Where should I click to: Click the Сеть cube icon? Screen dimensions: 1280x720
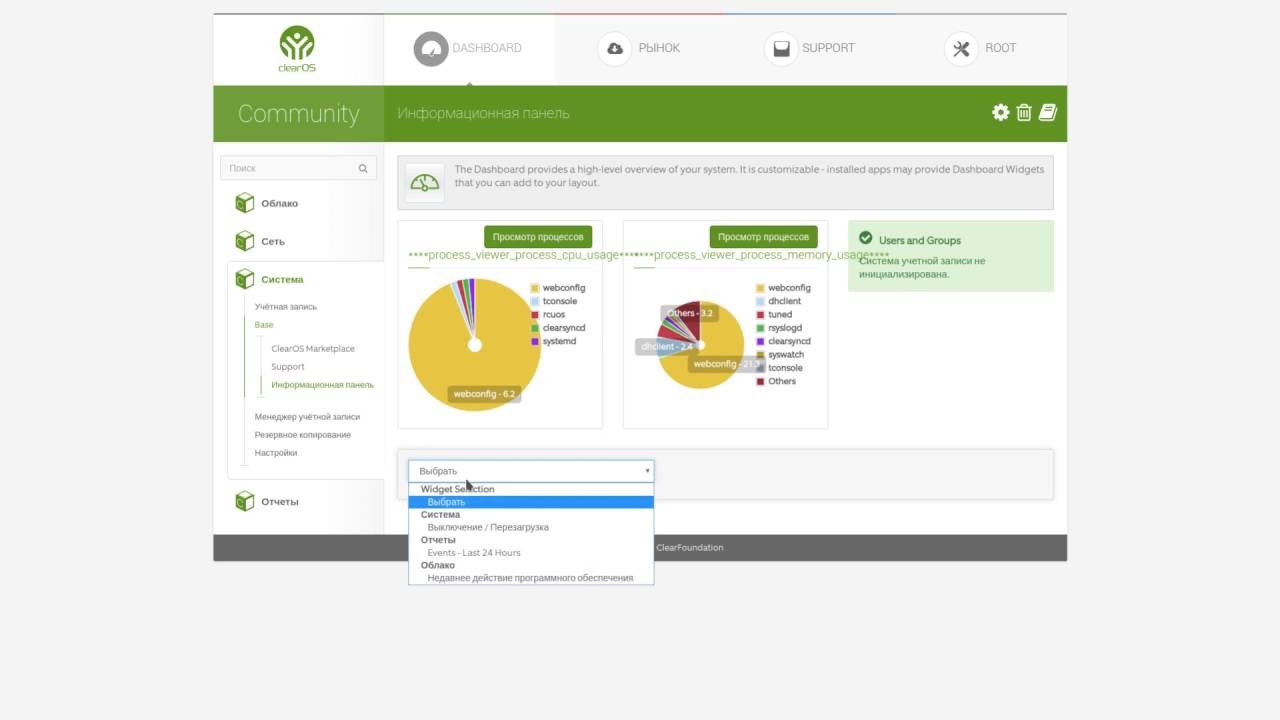pyautogui.click(x=244, y=241)
